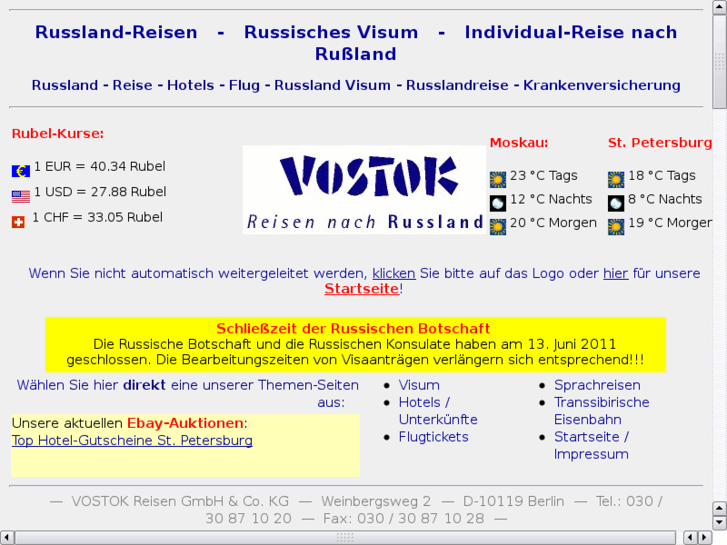Click the VOSTOK Reisen nach Russland logo

364,190
